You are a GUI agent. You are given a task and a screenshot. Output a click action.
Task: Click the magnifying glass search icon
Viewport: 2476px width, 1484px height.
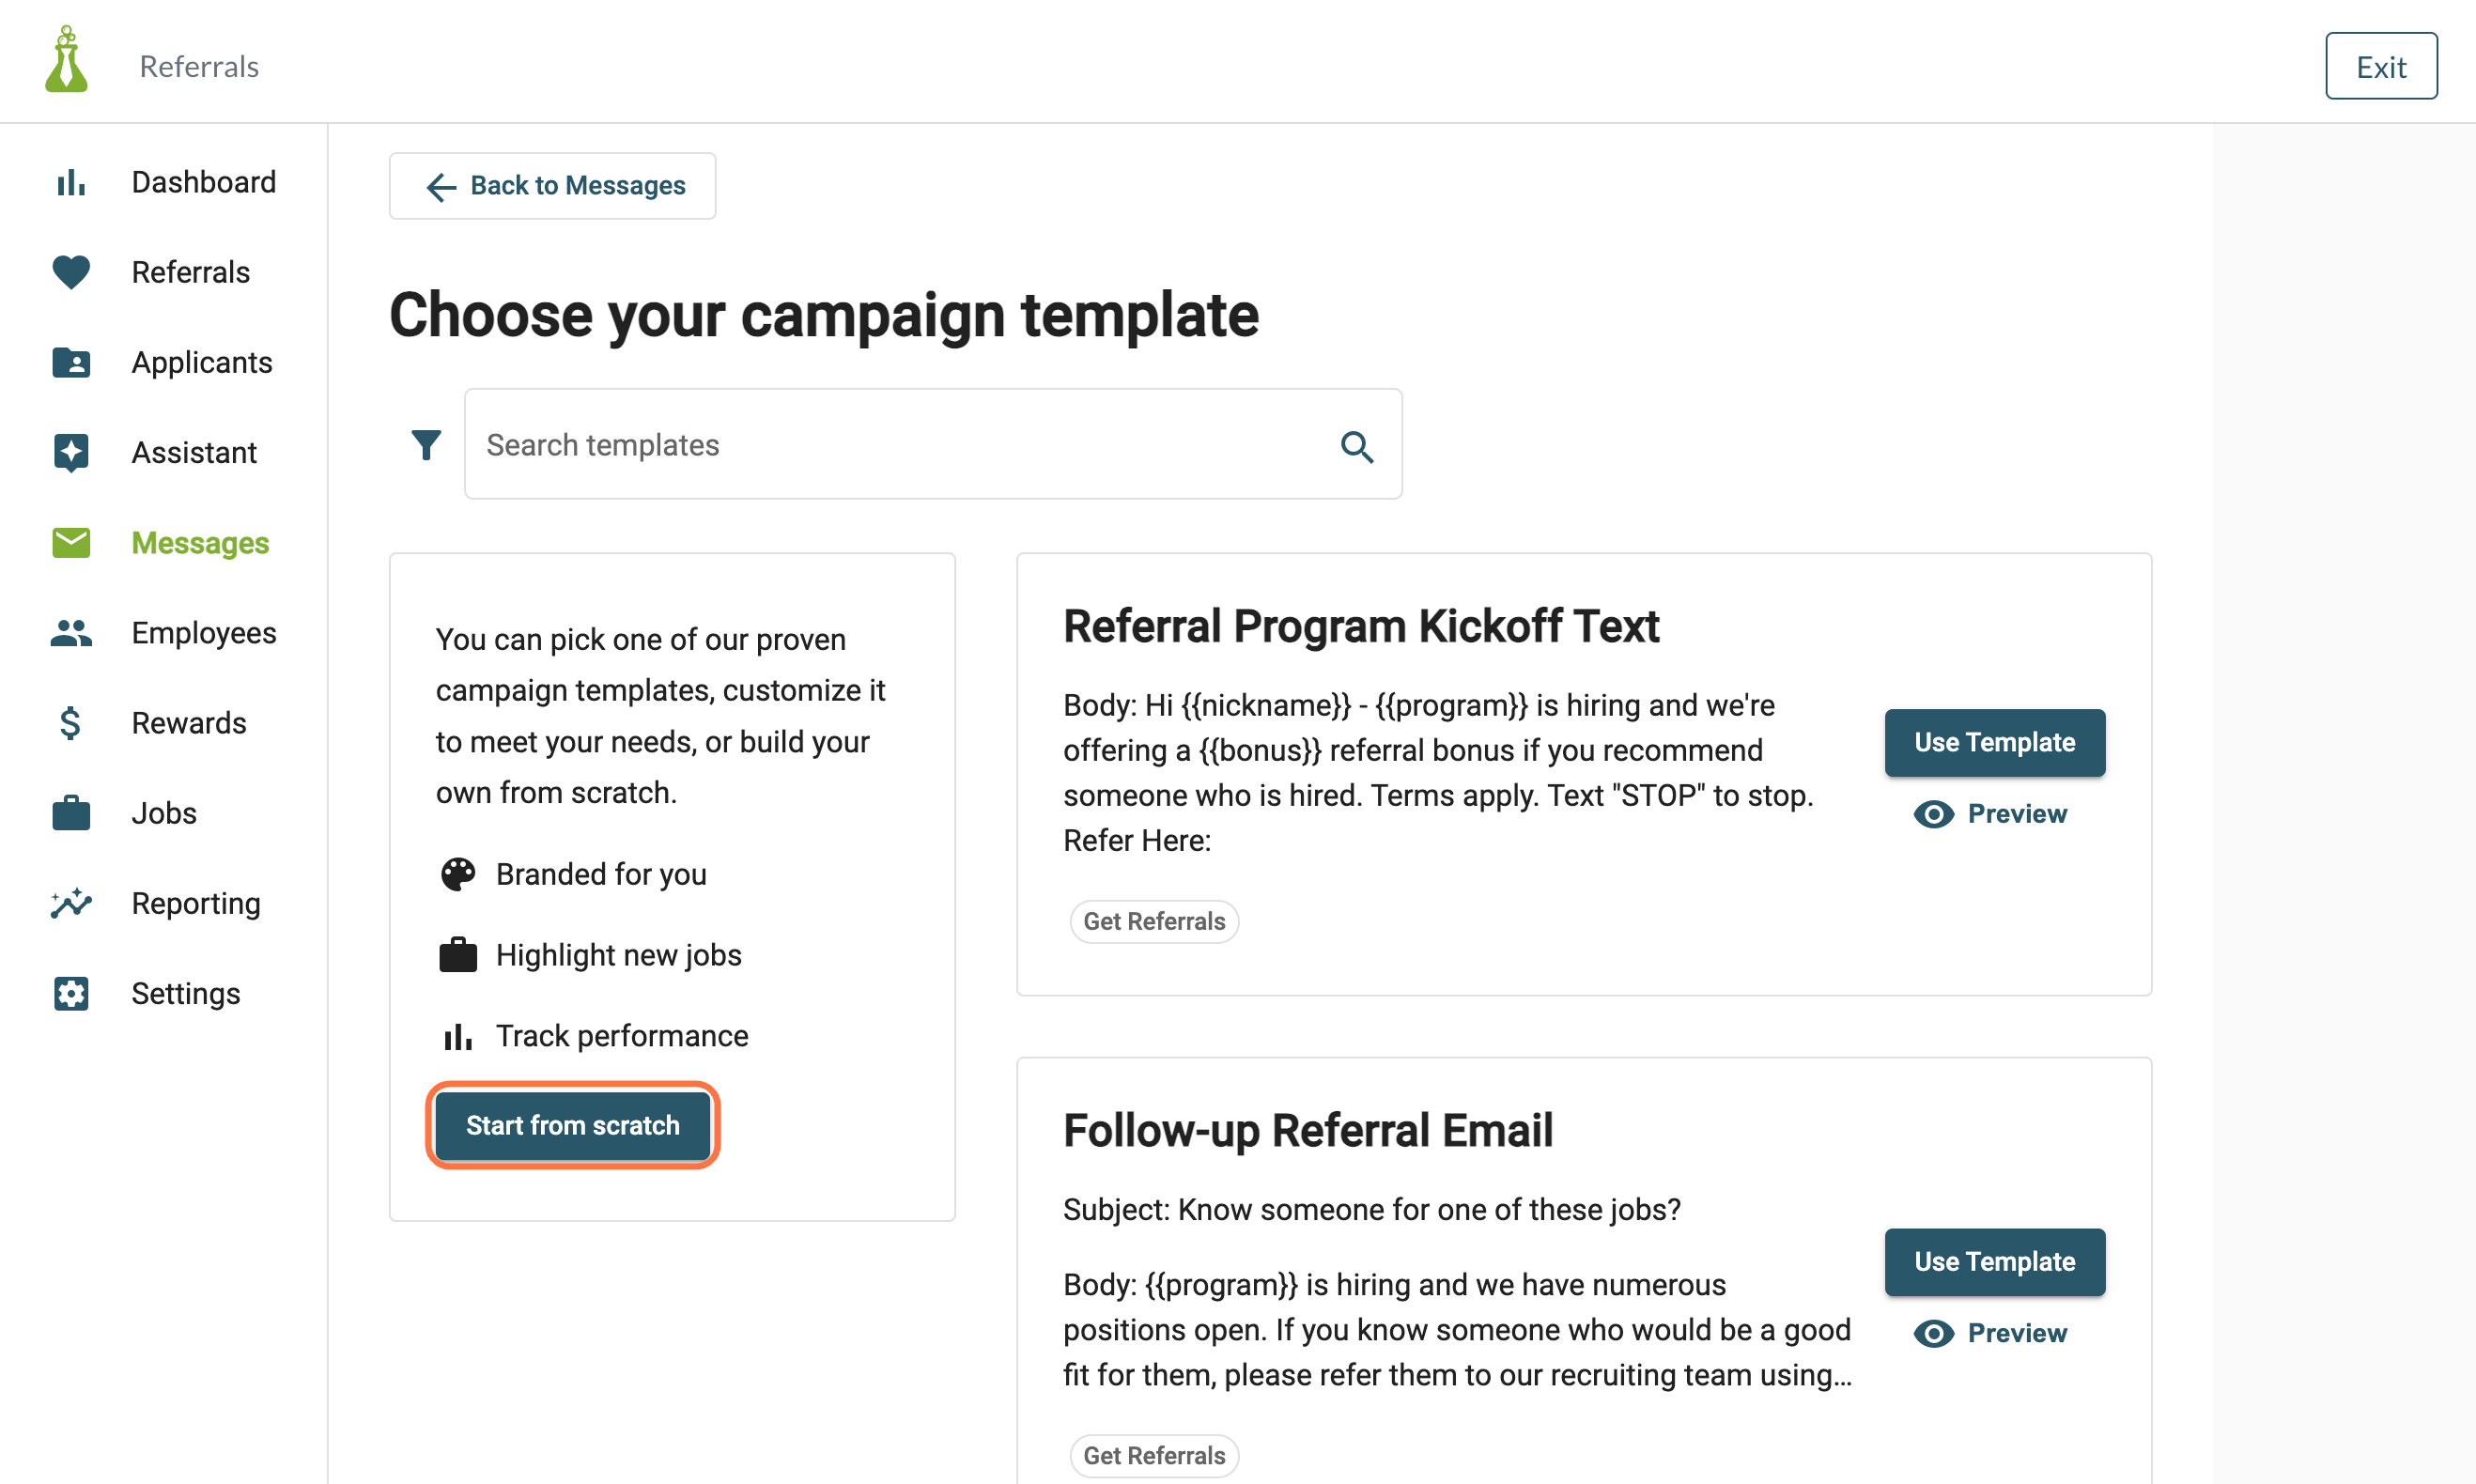click(1356, 446)
